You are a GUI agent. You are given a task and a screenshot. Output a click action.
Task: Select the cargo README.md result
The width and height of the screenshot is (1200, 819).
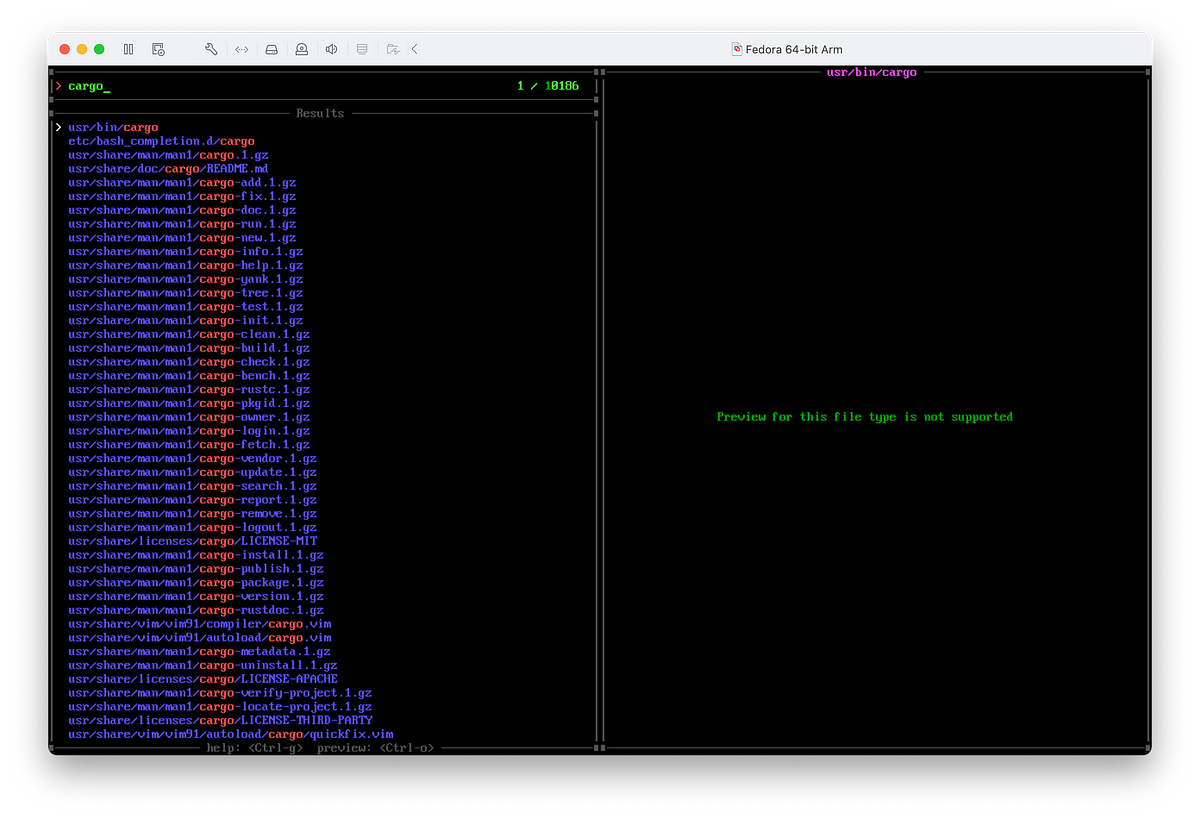(168, 169)
